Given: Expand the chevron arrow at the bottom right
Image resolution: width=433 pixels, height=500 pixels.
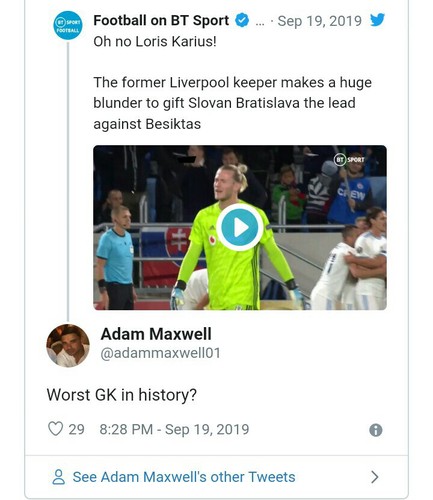Looking at the screenshot, I should tap(375, 477).
